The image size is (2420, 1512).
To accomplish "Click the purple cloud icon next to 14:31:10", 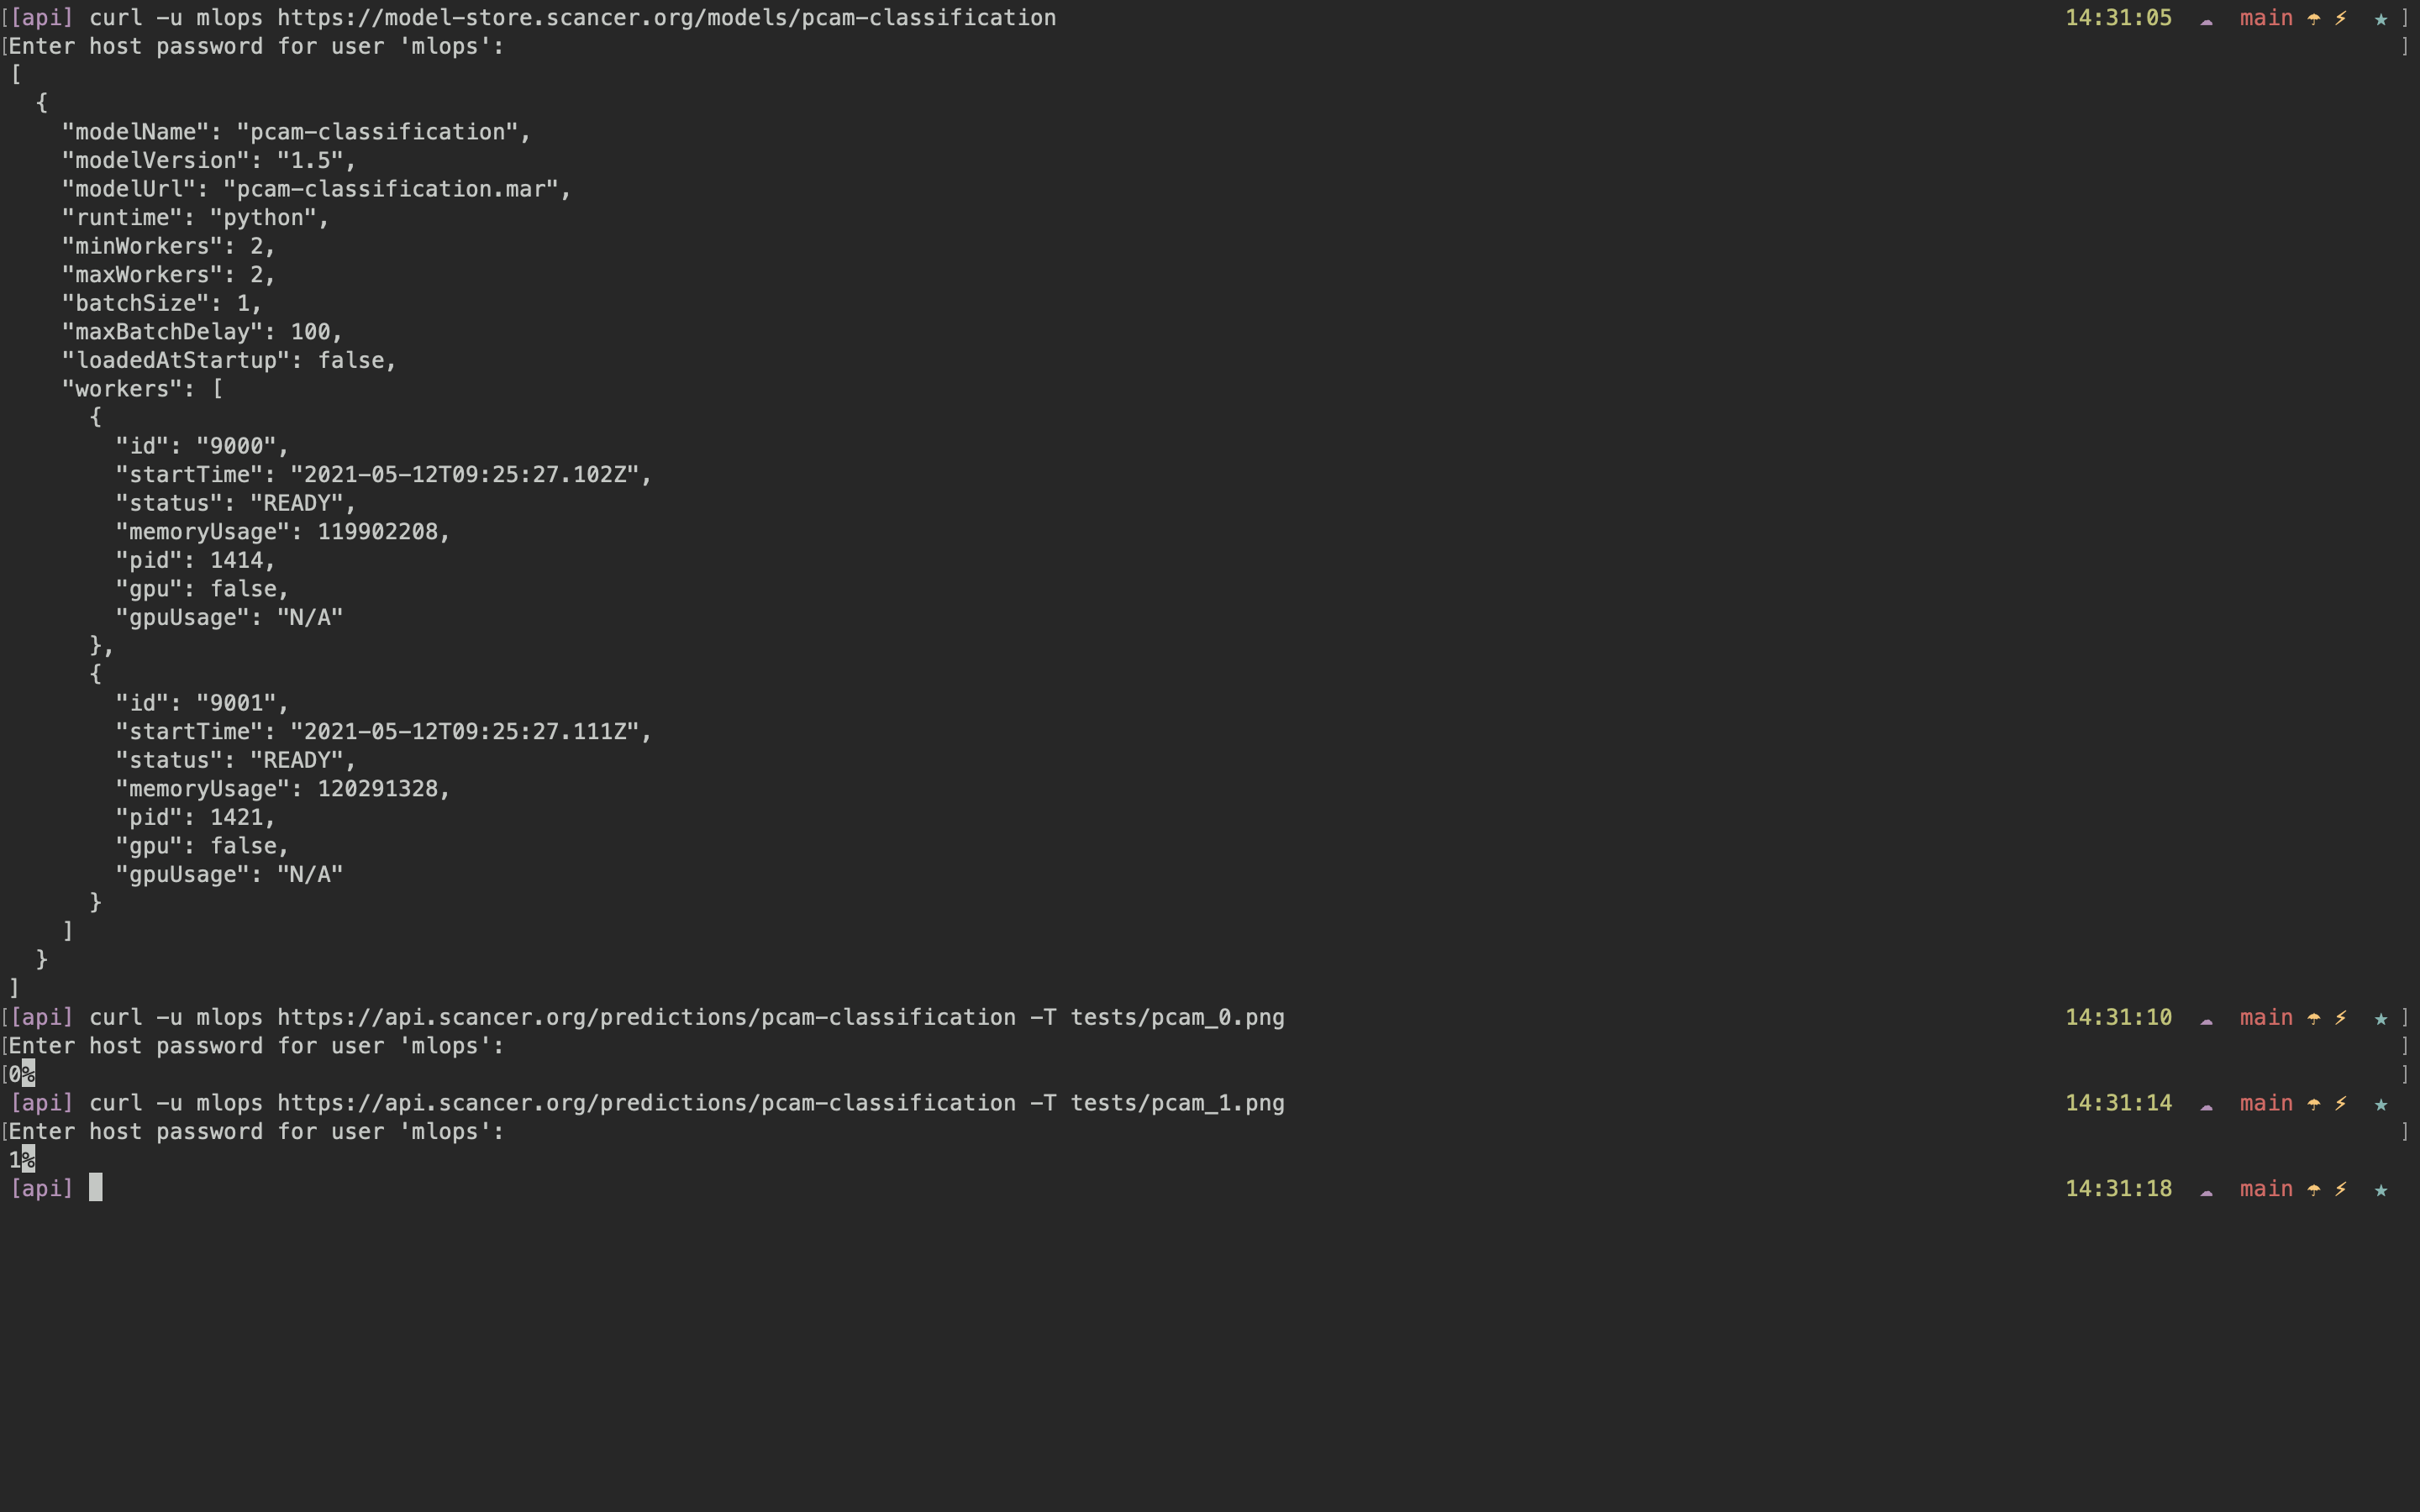I will [2206, 1020].
